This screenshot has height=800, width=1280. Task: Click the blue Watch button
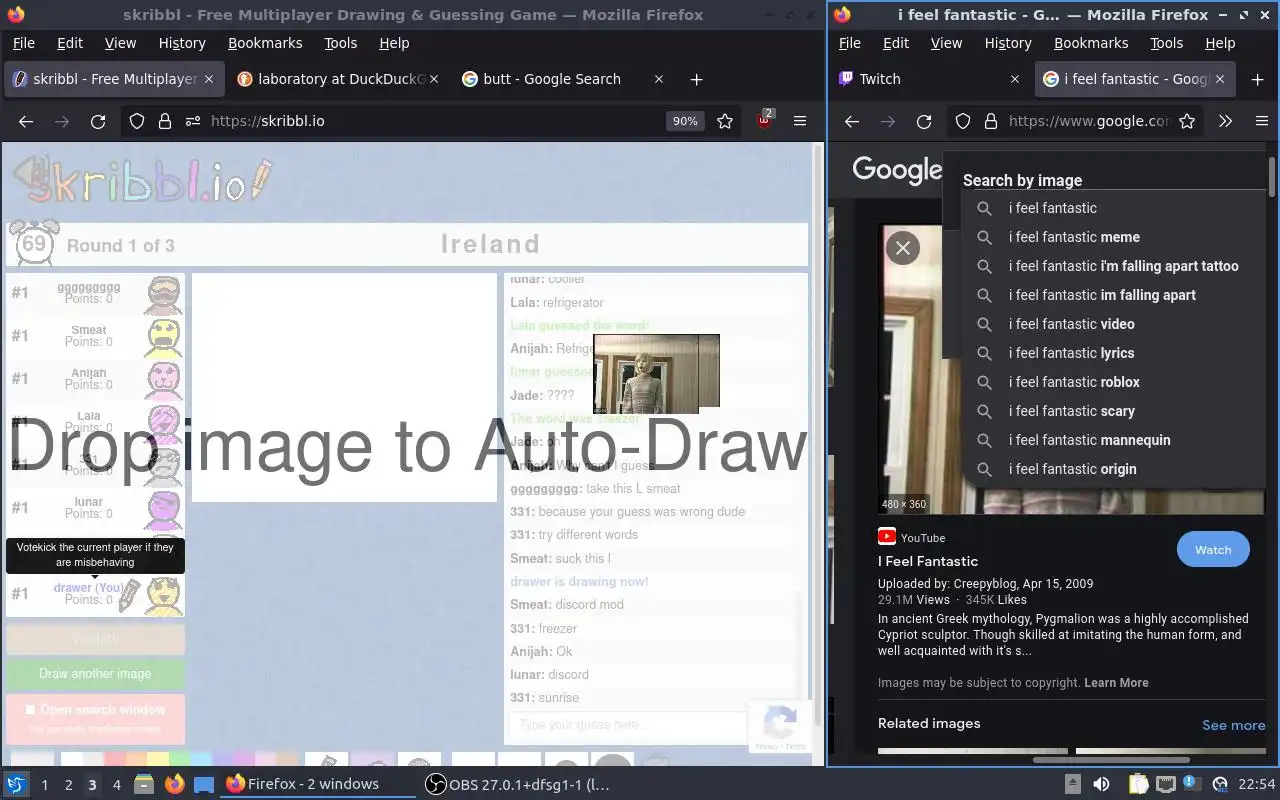coord(1213,550)
